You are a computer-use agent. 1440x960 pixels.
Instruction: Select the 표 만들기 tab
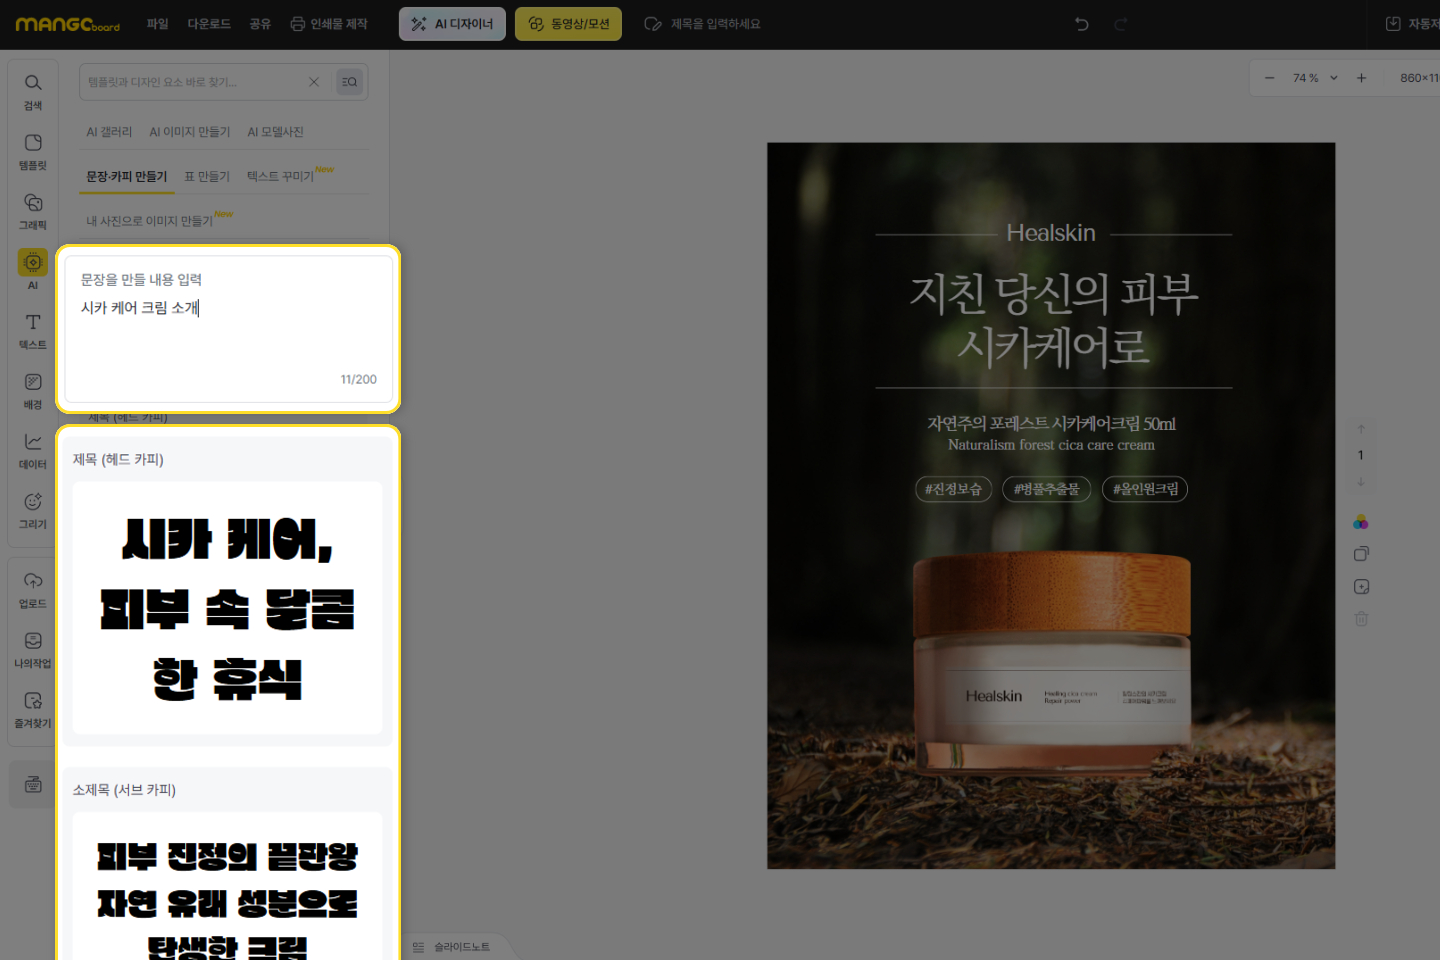207,177
